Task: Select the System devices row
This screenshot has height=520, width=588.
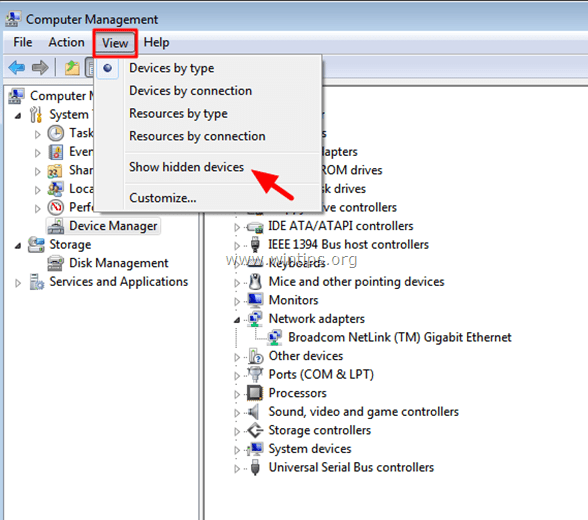Action: (x=310, y=449)
